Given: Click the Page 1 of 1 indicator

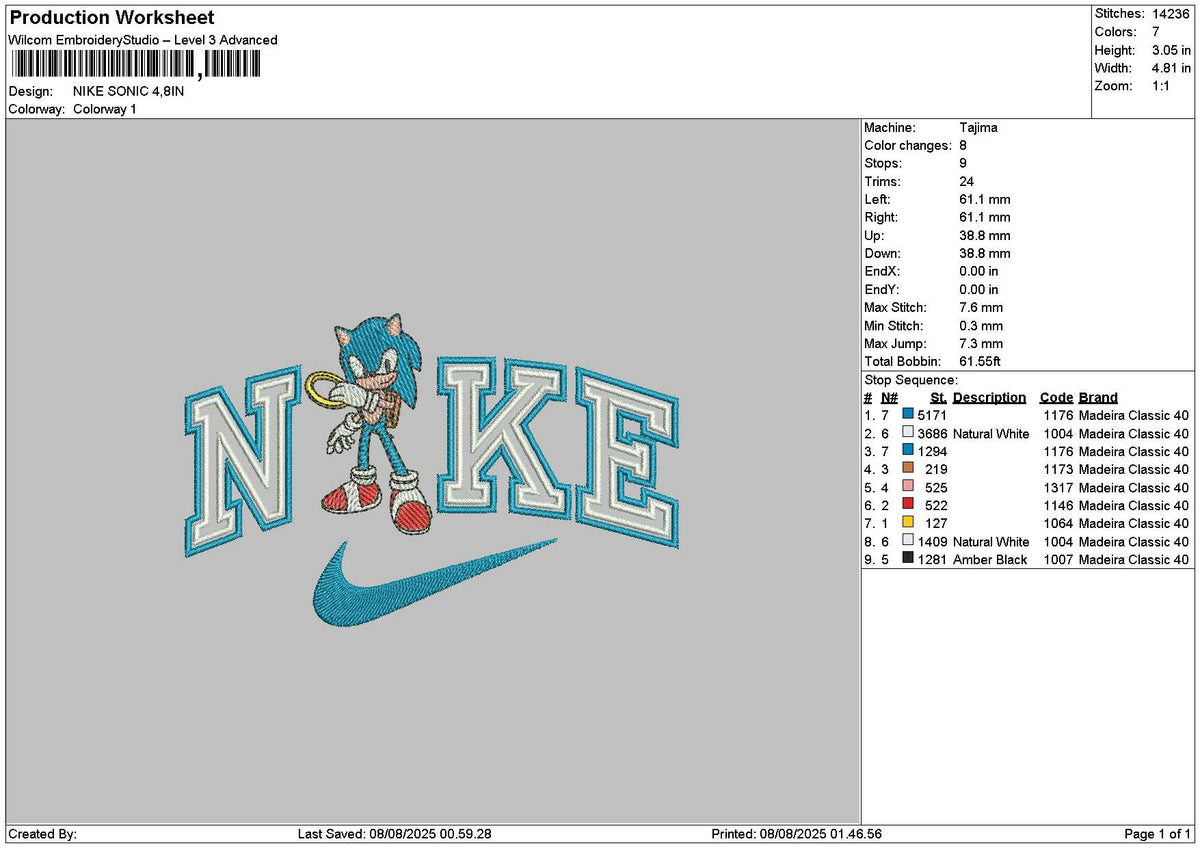Looking at the screenshot, I should 1158,834.
